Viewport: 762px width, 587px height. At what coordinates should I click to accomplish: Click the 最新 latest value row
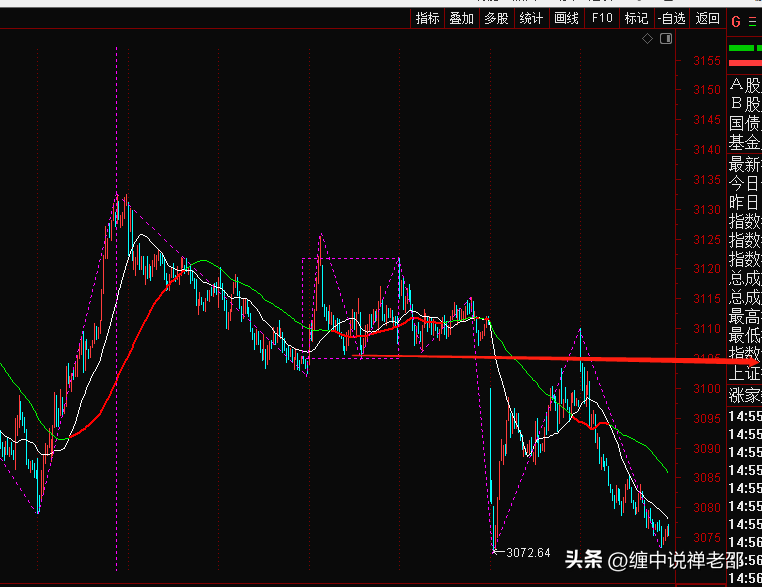coord(745,164)
